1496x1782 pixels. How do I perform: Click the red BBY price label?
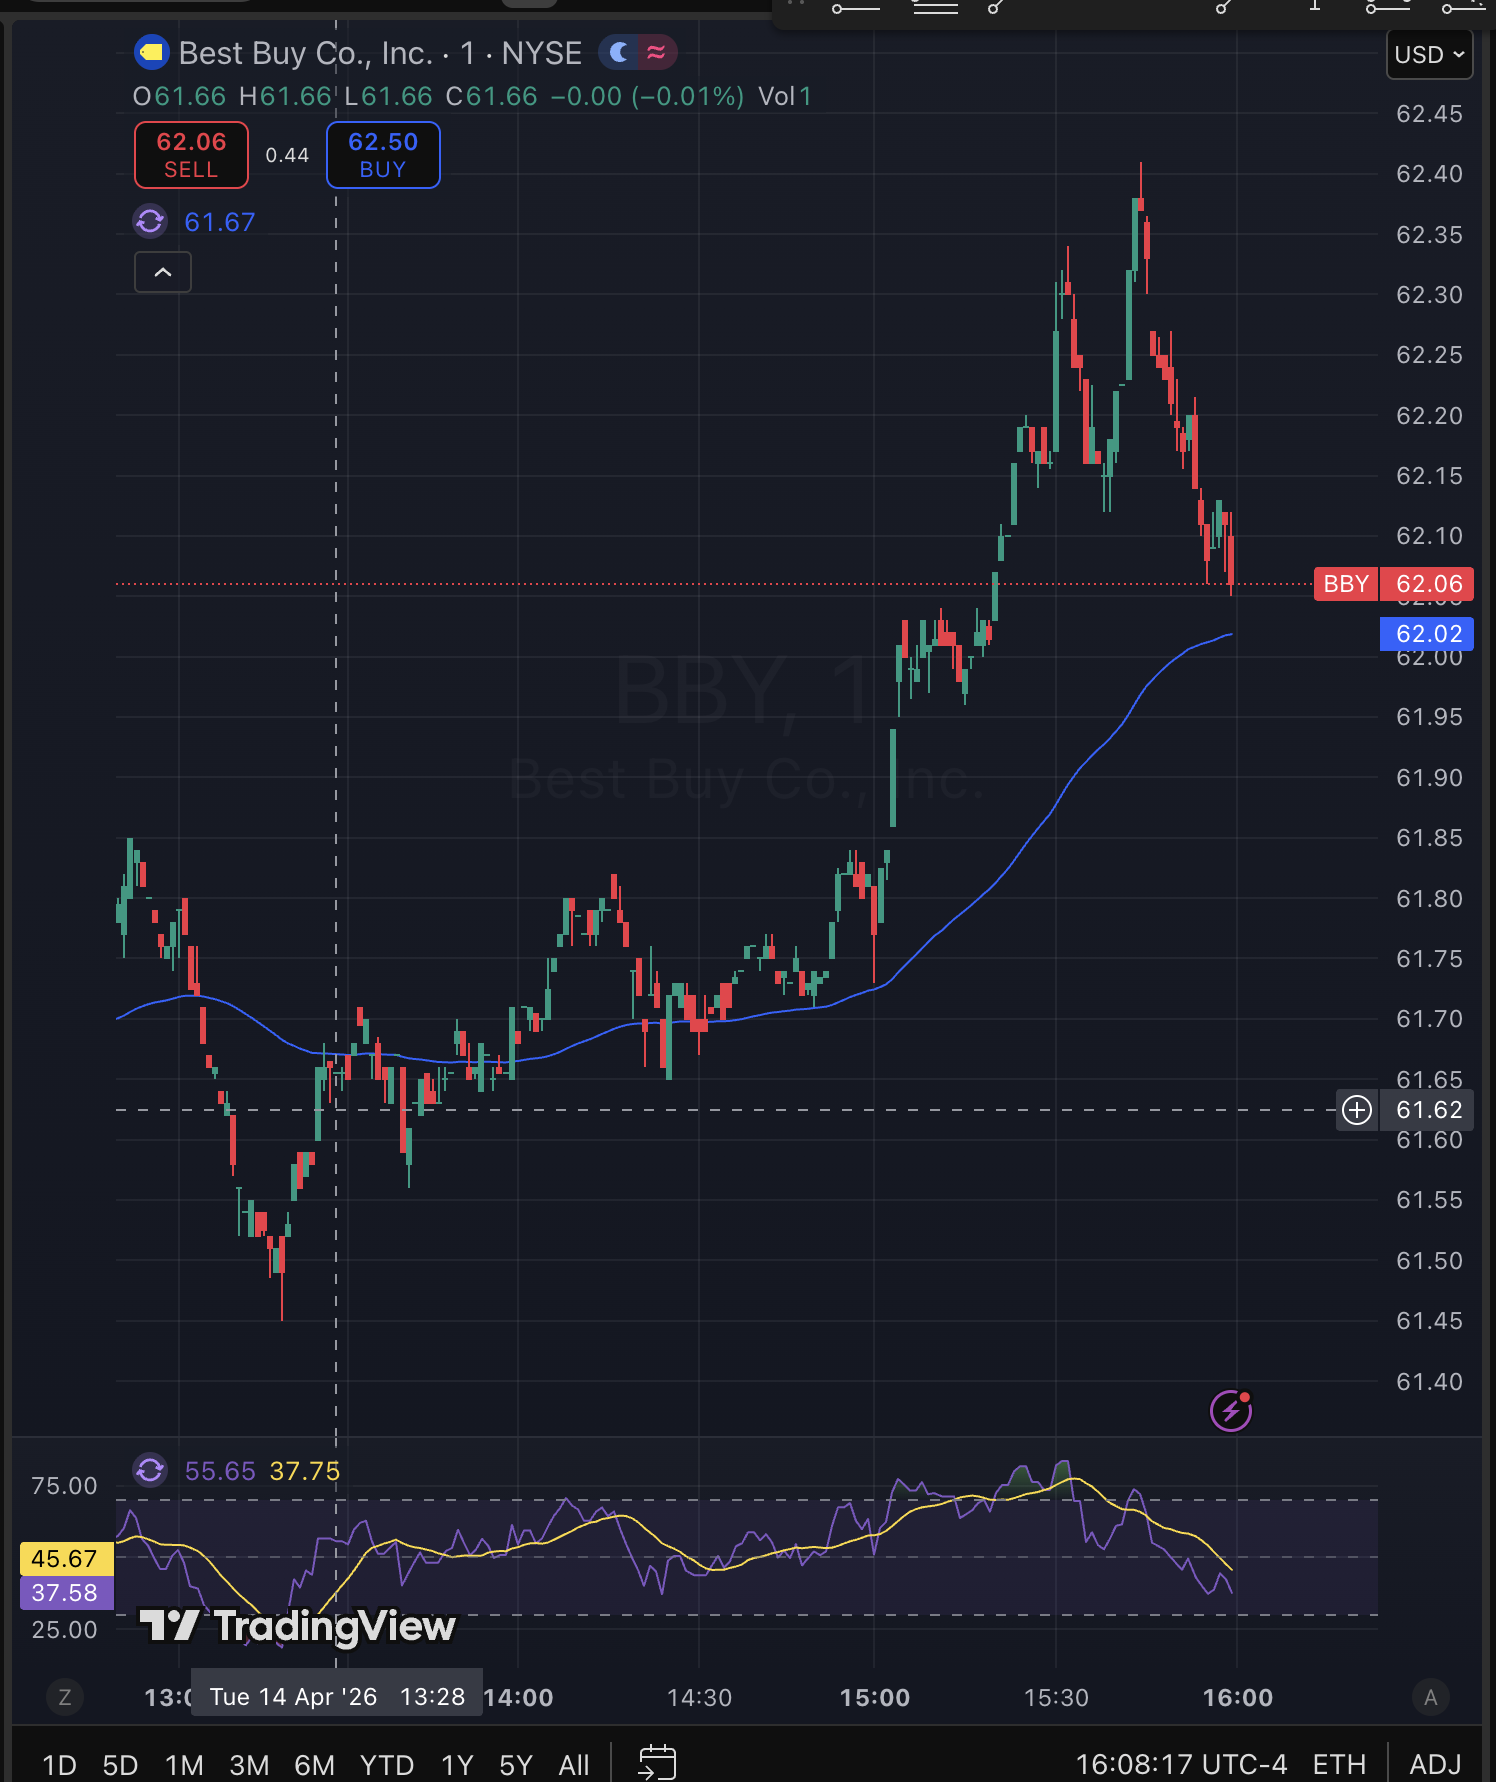coord(1346,584)
